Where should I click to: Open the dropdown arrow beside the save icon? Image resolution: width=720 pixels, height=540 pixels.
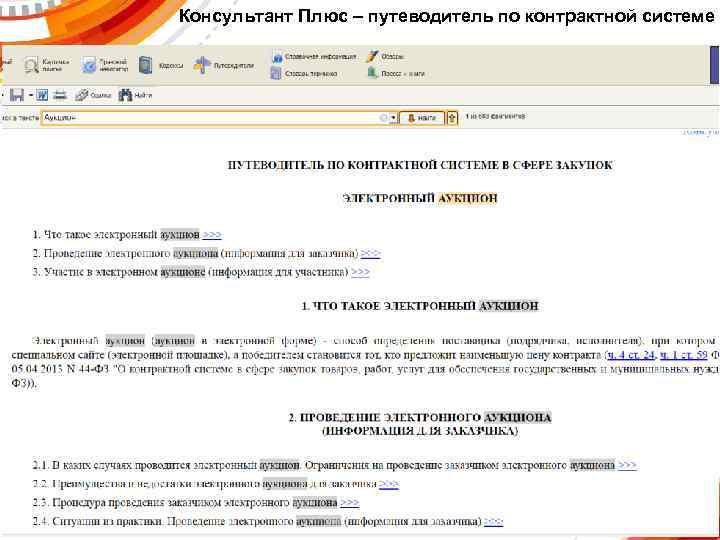tap(31, 96)
